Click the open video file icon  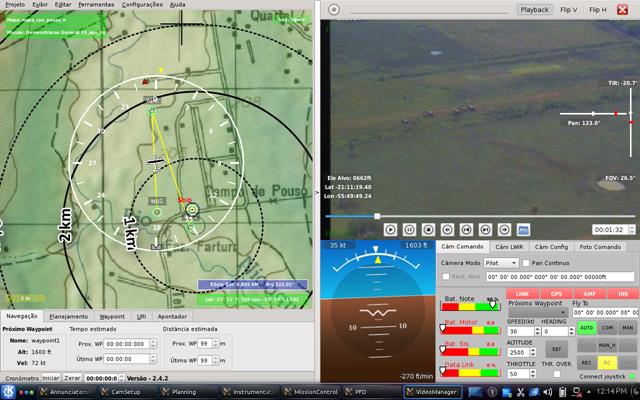tap(523, 229)
